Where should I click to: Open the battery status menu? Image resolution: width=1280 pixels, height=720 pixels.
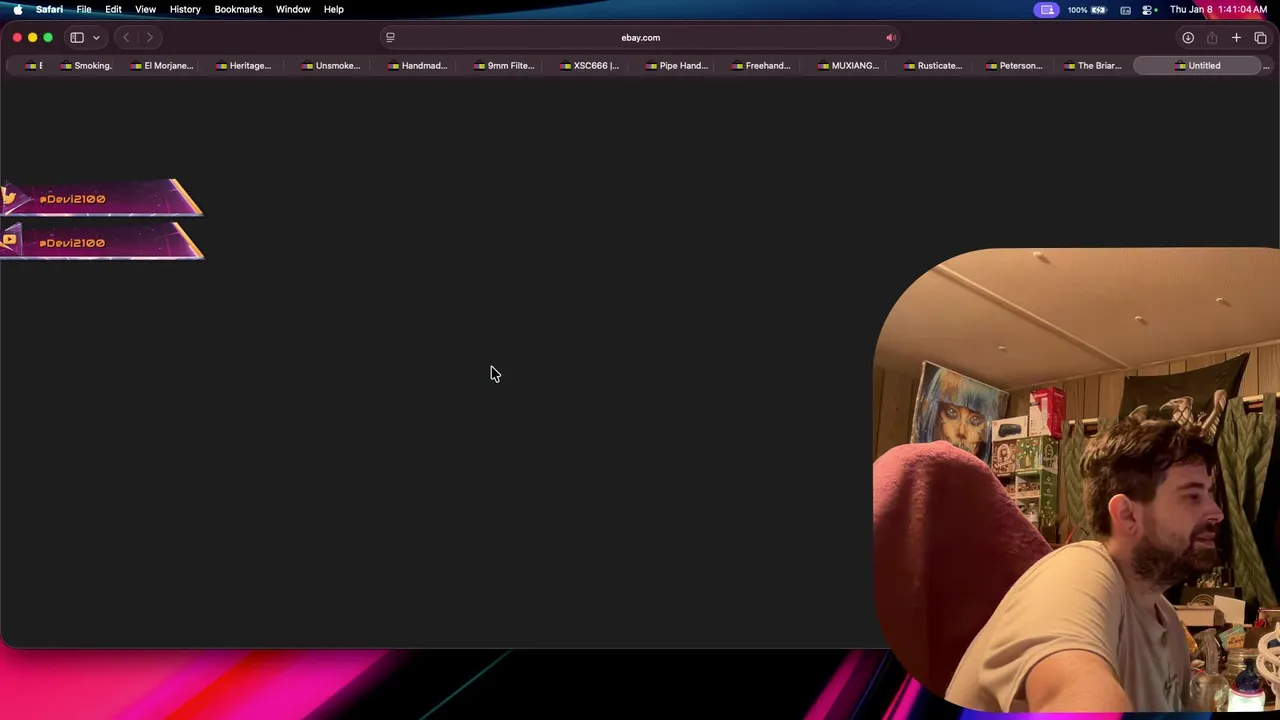pyautogui.click(x=1087, y=9)
